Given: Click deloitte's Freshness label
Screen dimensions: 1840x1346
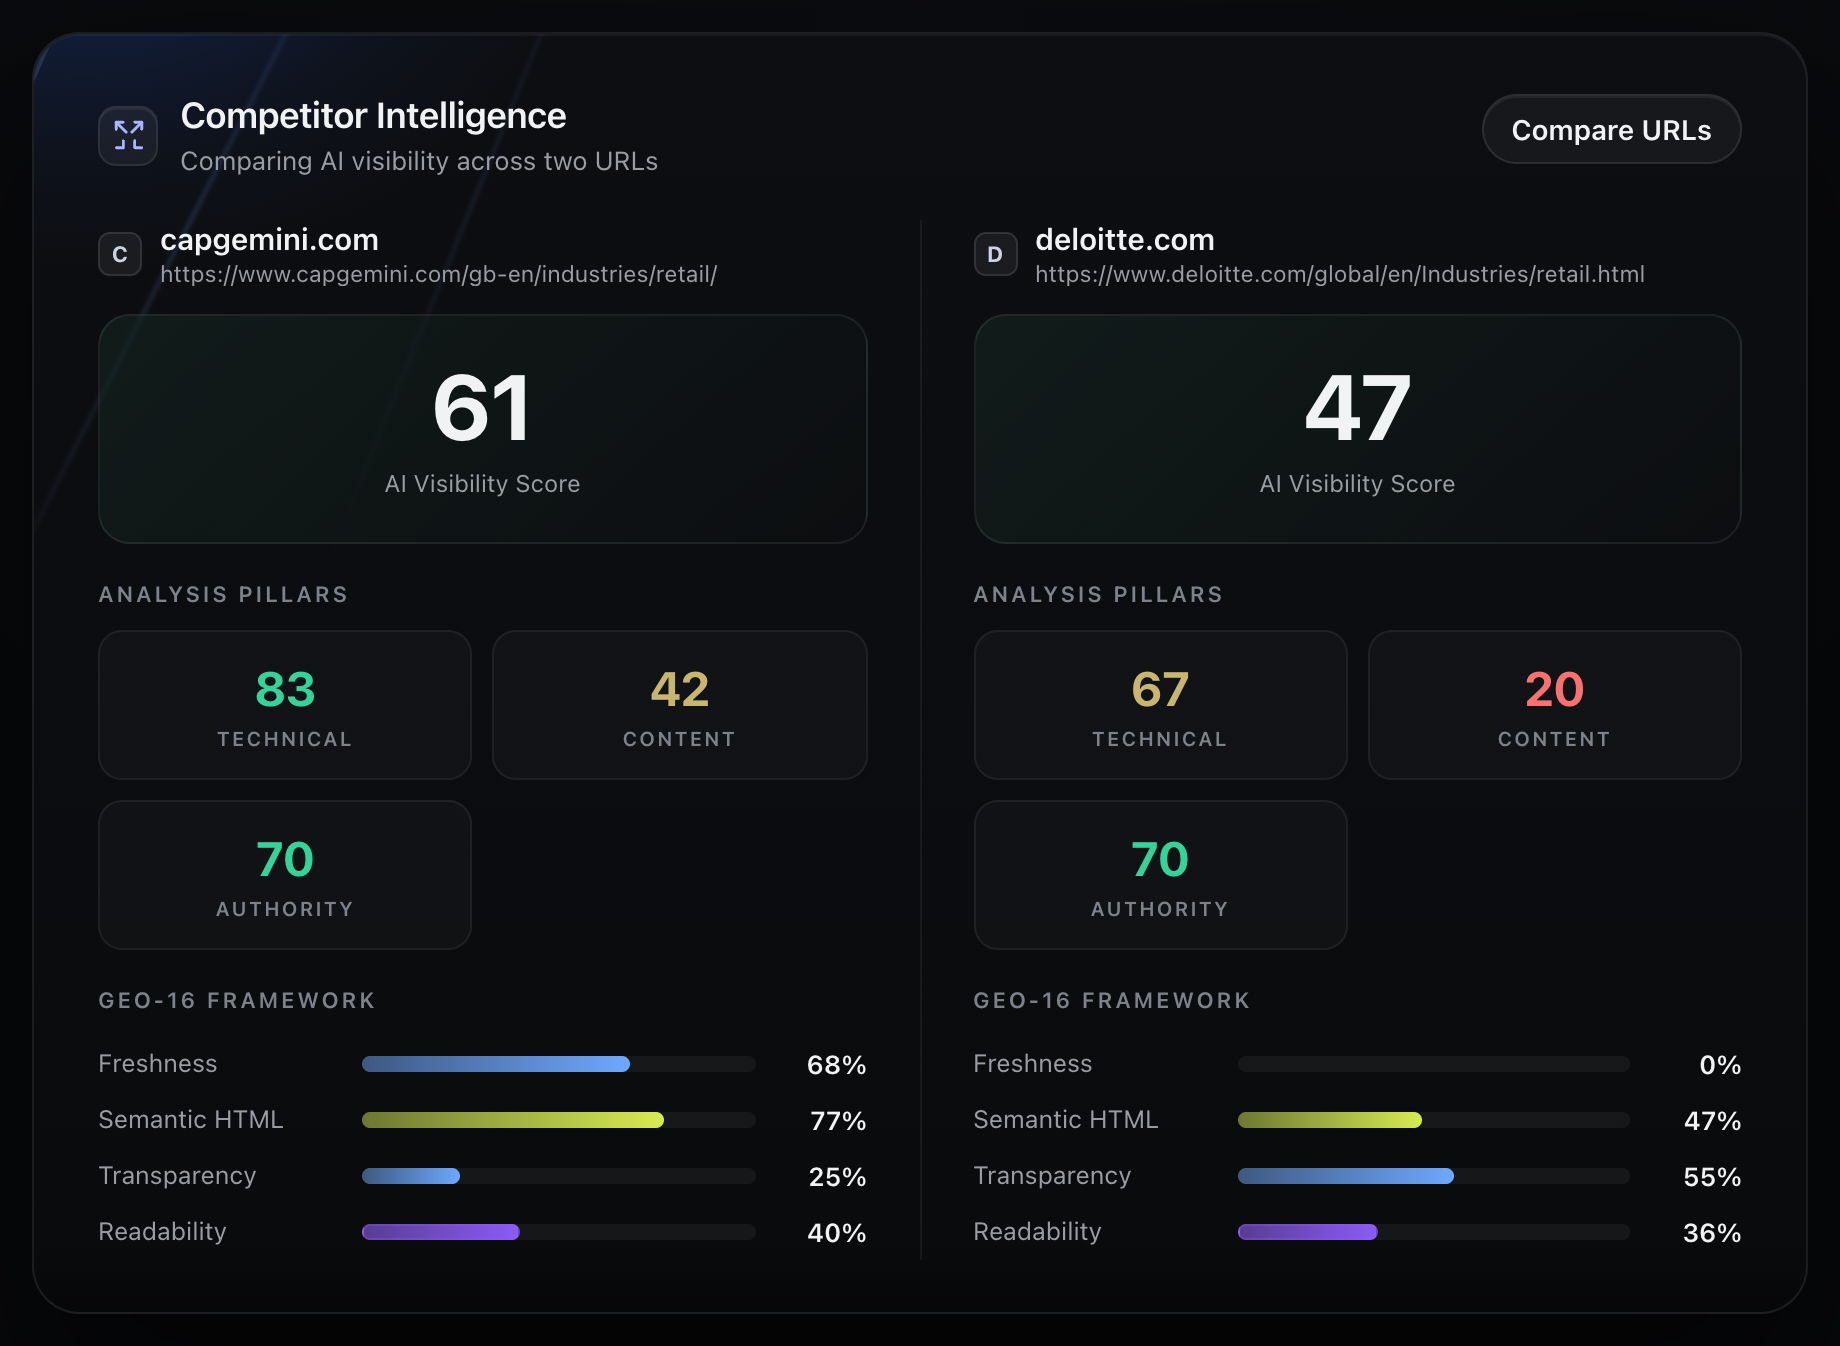Looking at the screenshot, I should pyautogui.click(x=1033, y=1064).
